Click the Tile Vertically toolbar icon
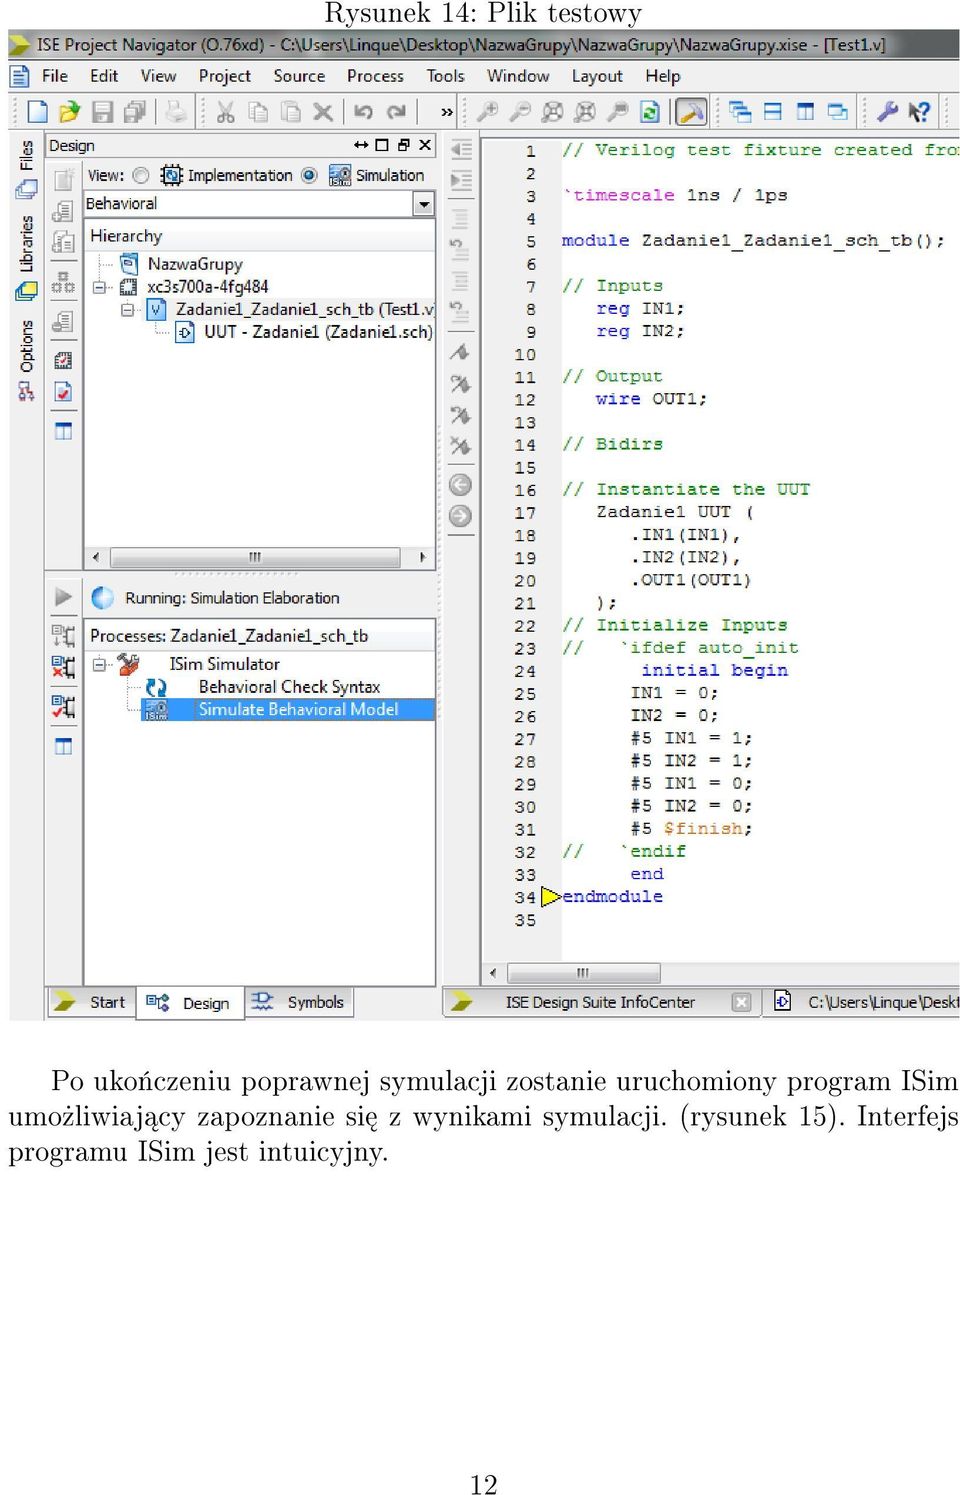The width and height of the screenshot is (960, 1495). 805,112
